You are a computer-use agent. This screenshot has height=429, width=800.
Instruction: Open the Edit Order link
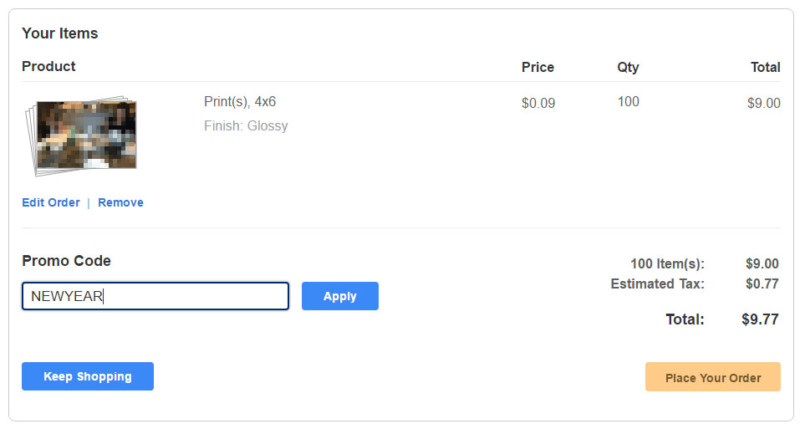[51, 203]
